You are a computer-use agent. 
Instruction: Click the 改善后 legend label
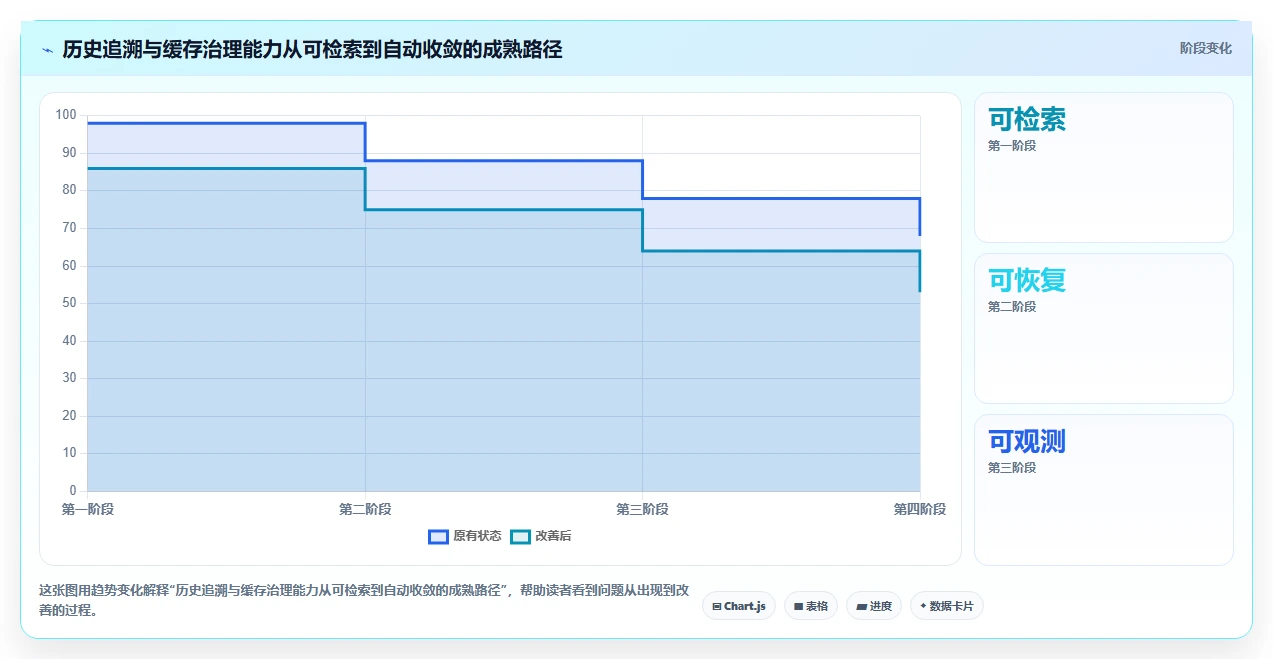[554, 536]
